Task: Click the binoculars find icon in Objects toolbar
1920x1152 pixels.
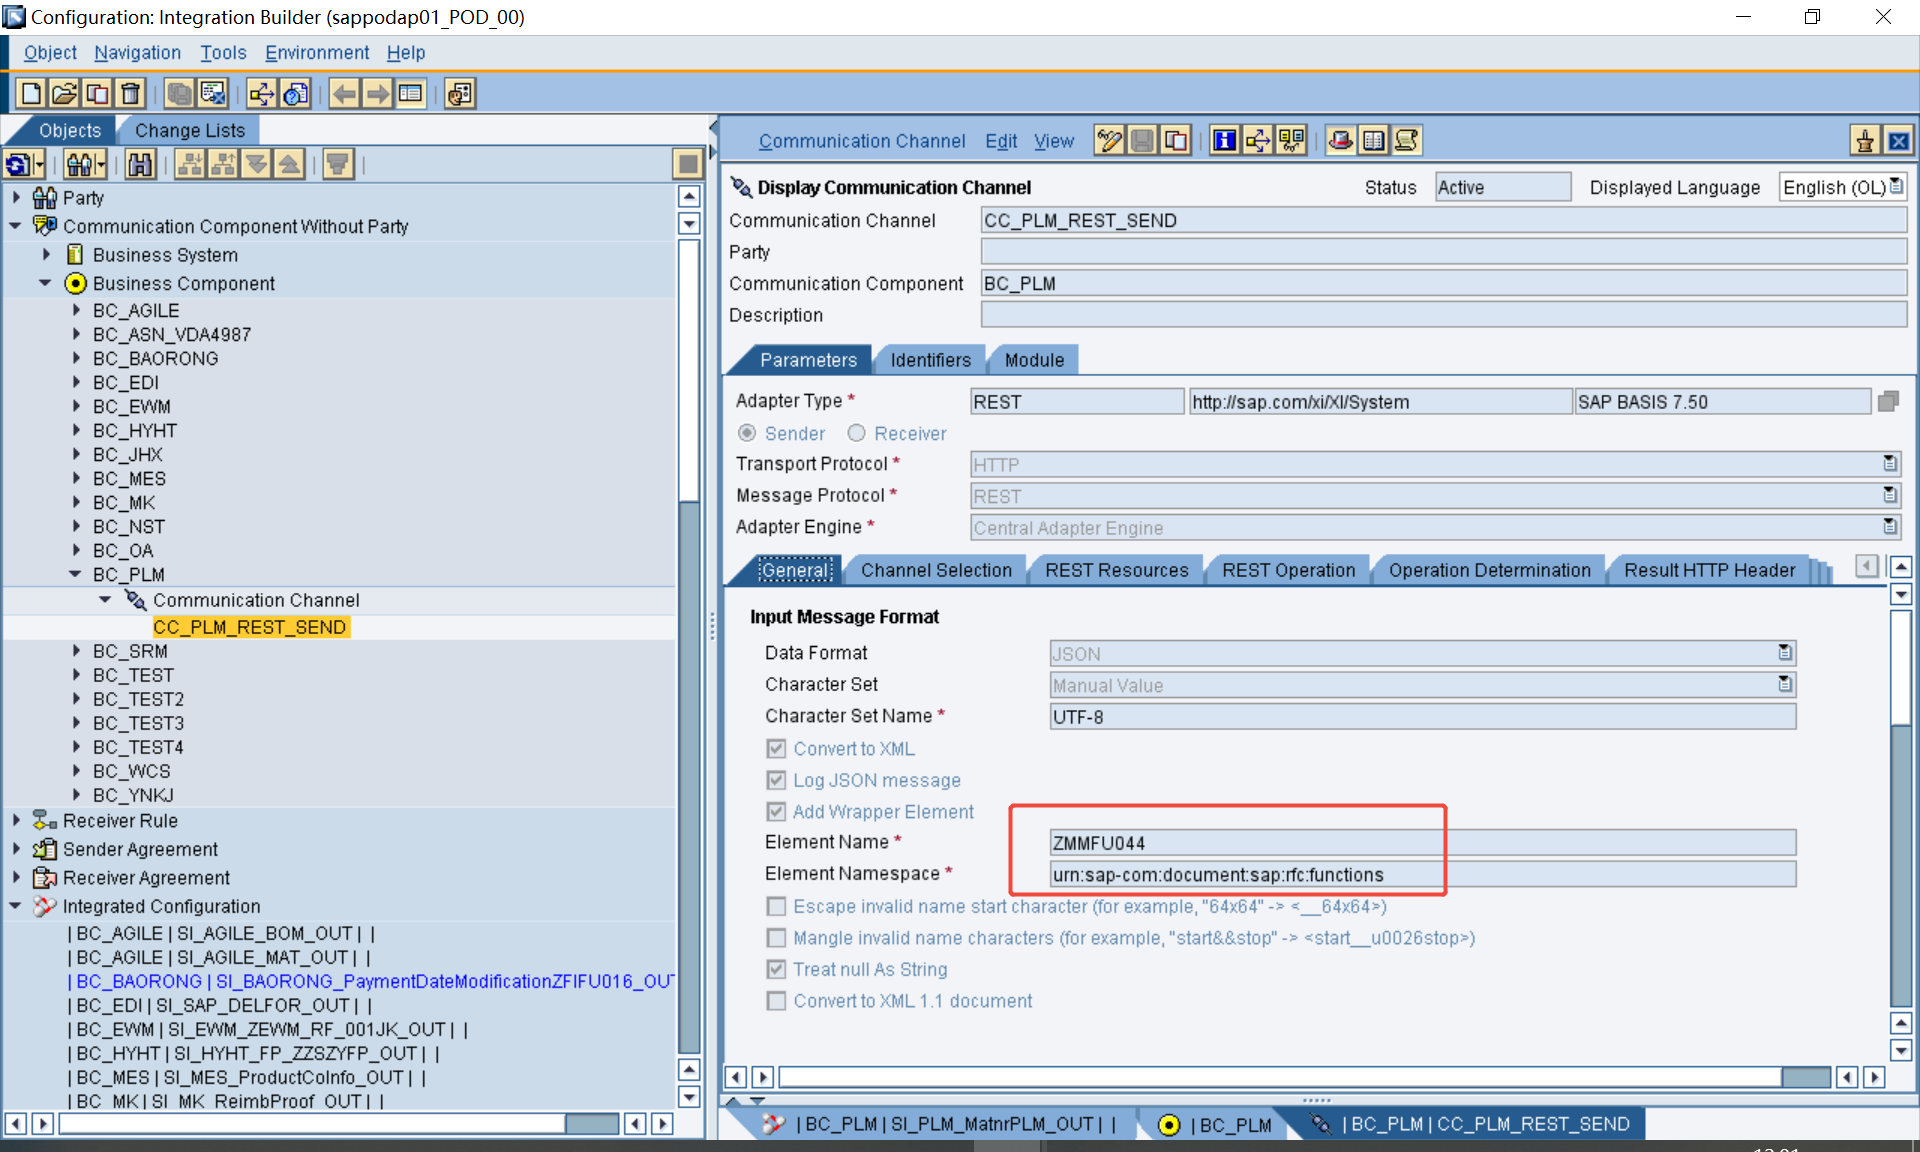Action: 141,164
